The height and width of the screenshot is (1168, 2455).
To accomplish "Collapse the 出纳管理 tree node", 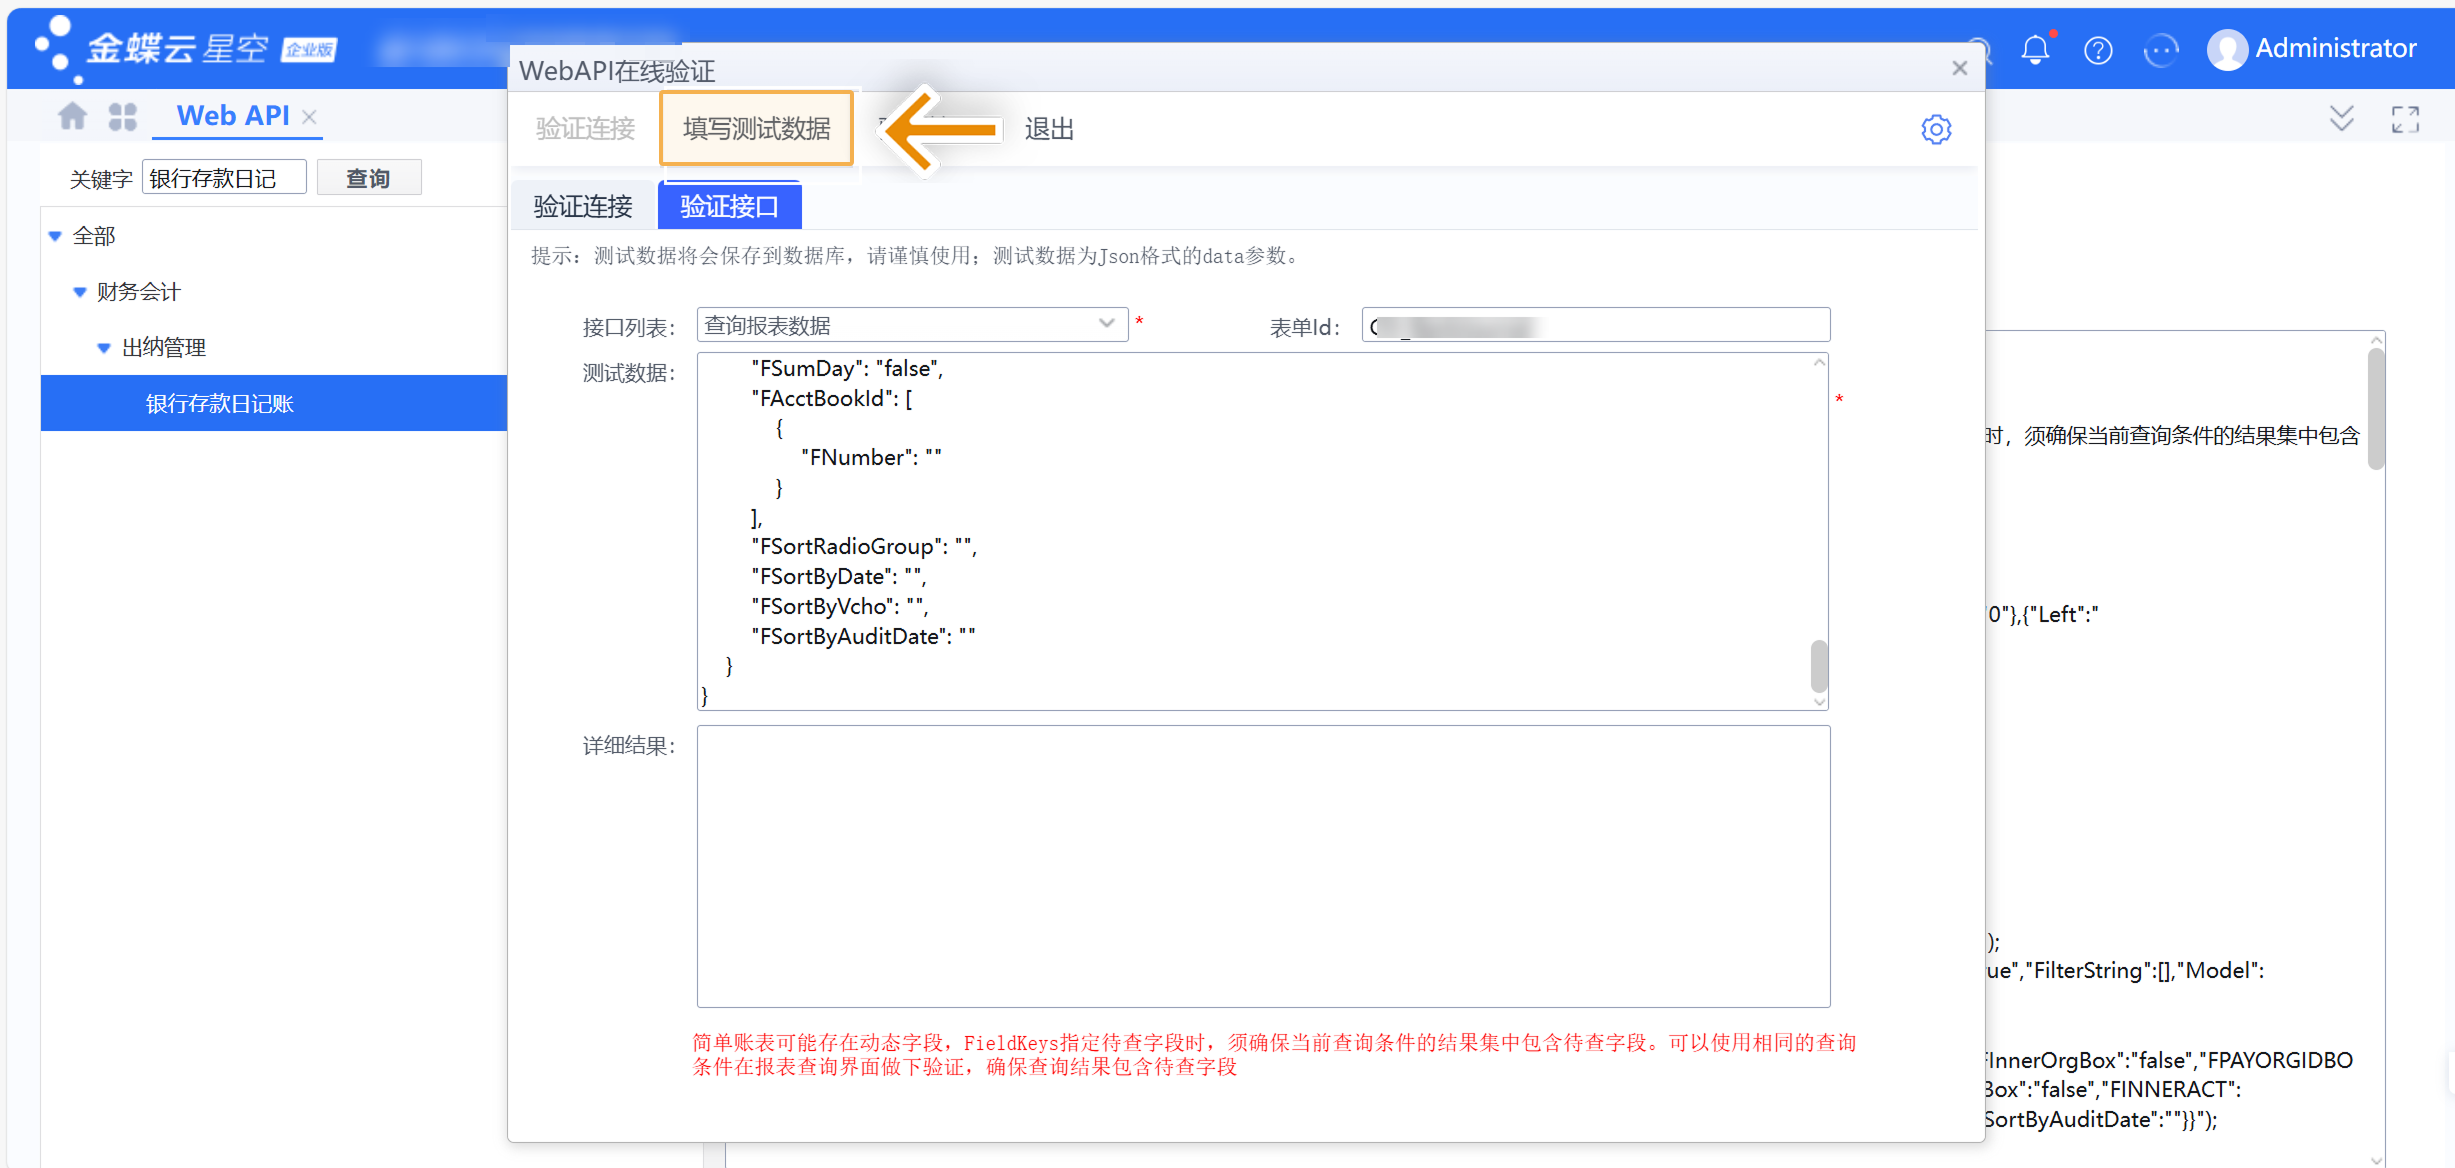I will [104, 348].
